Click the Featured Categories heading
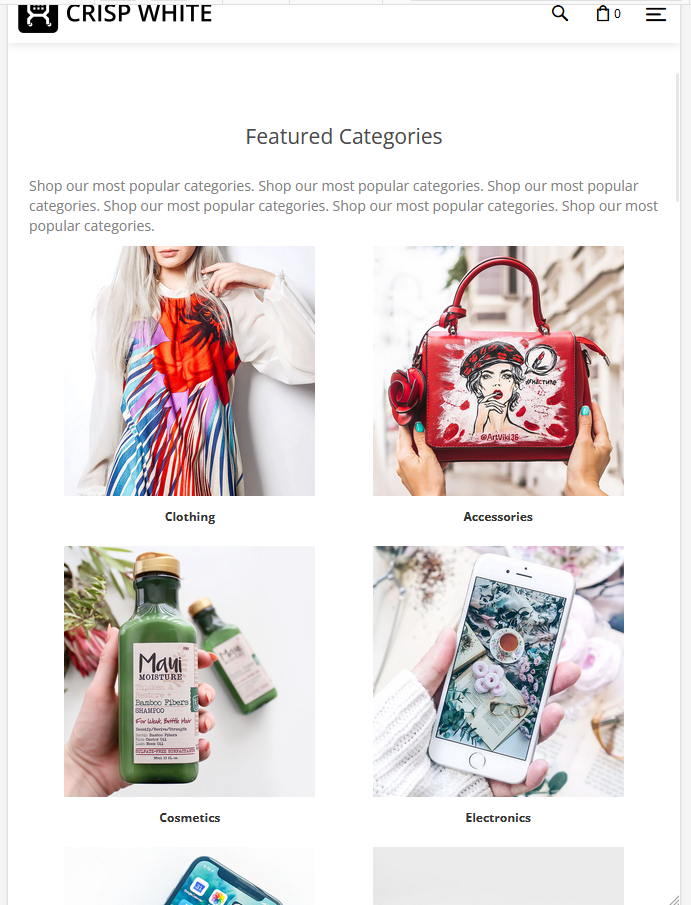The image size is (691, 905). pyautogui.click(x=344, y=137)
